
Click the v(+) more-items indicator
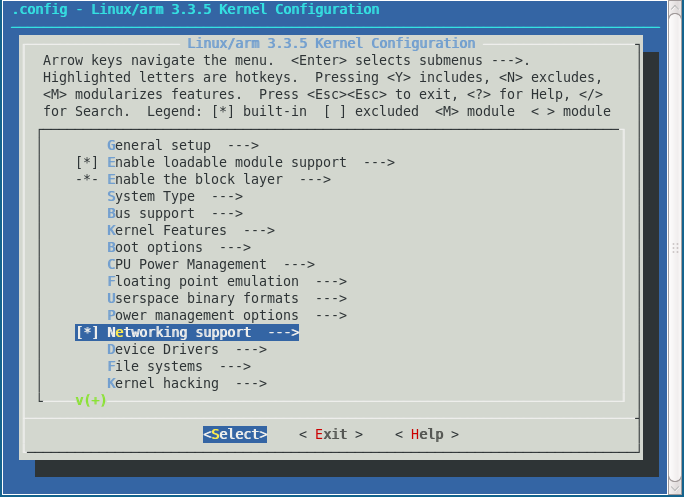click(91, 400)
